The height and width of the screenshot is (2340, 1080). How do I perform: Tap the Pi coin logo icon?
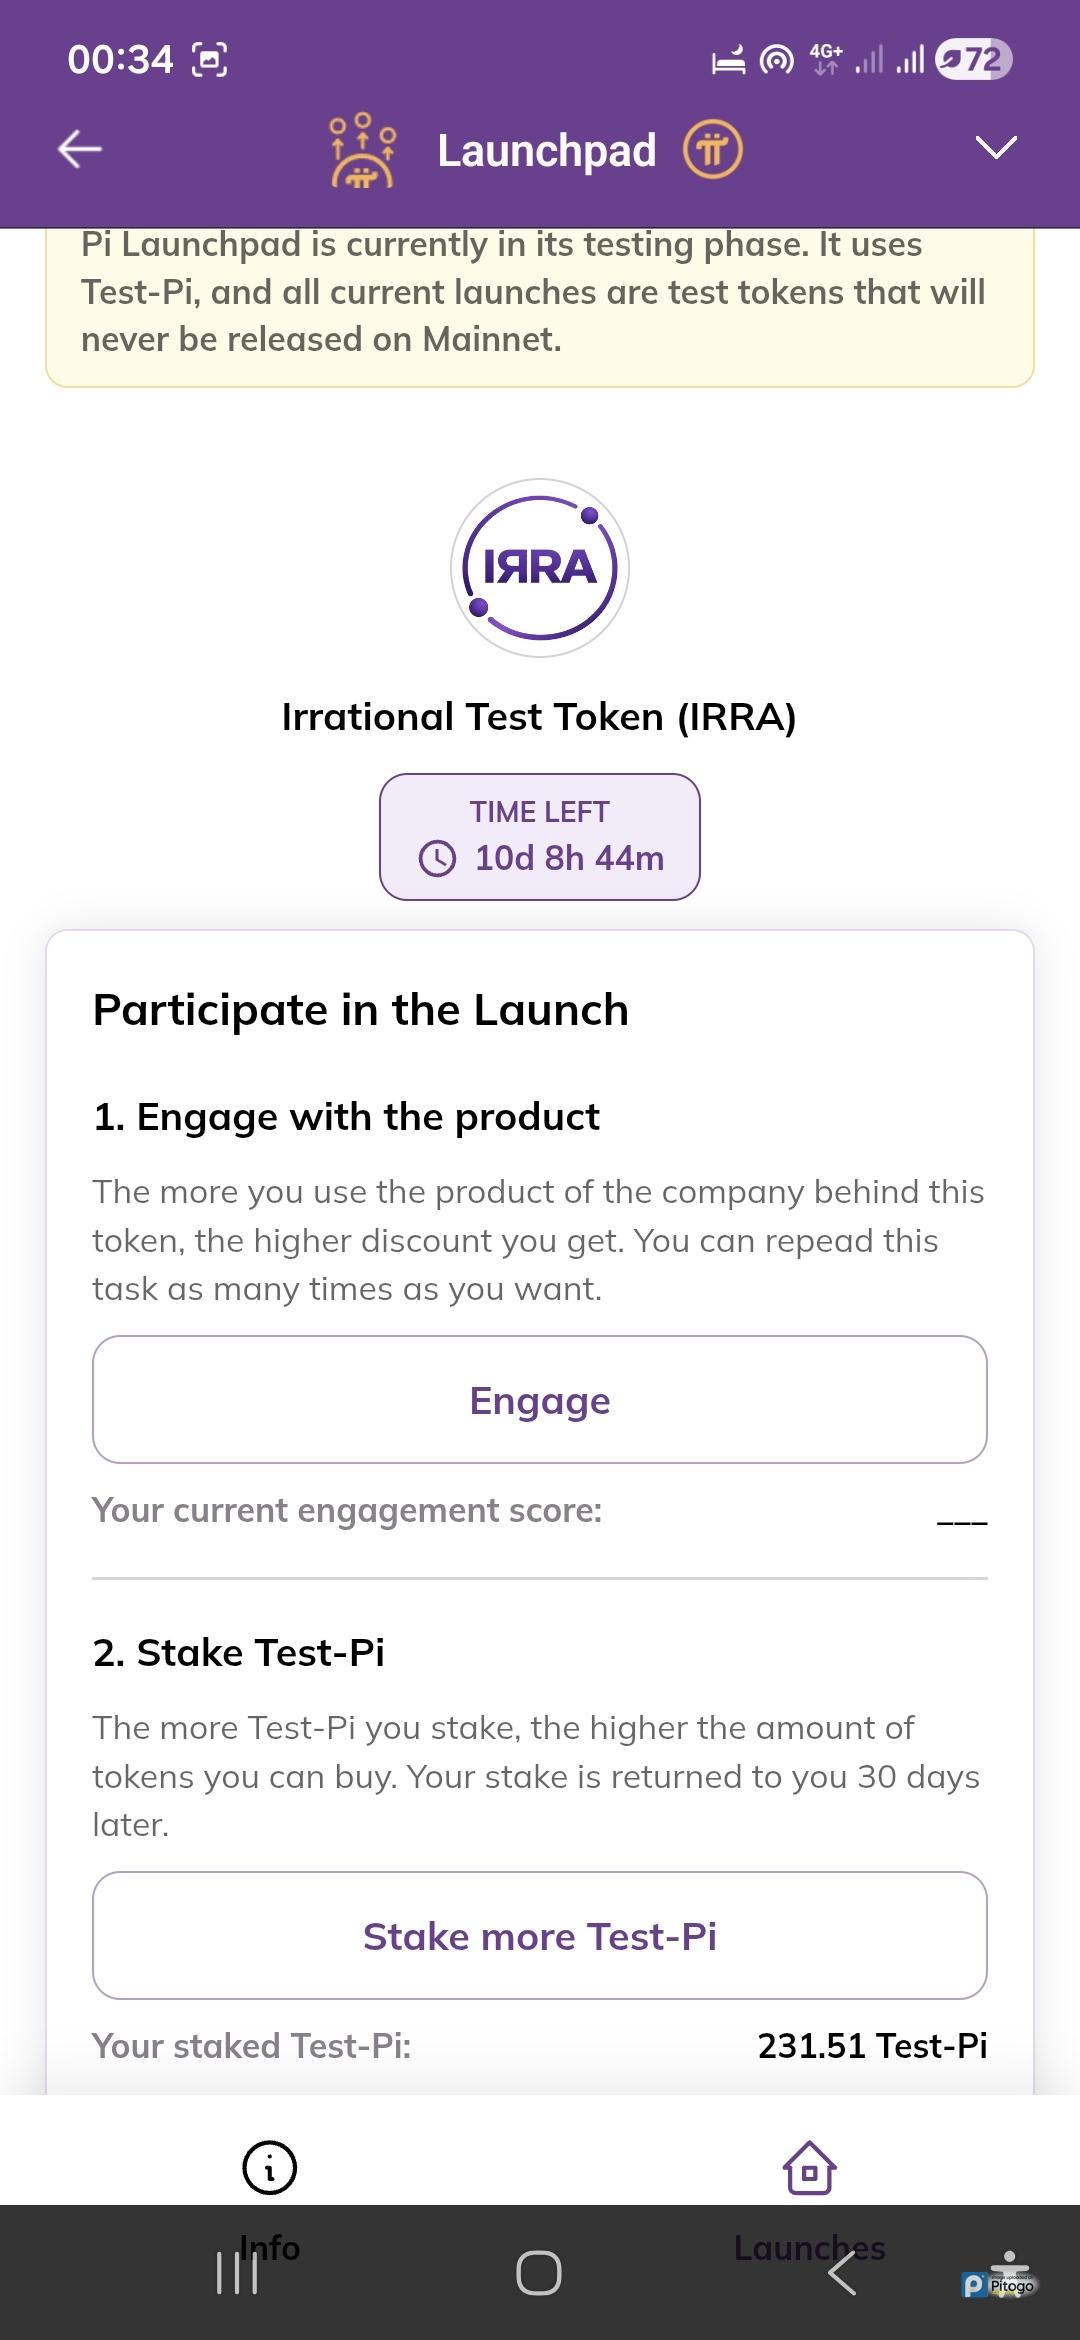(x=712, y=150)
